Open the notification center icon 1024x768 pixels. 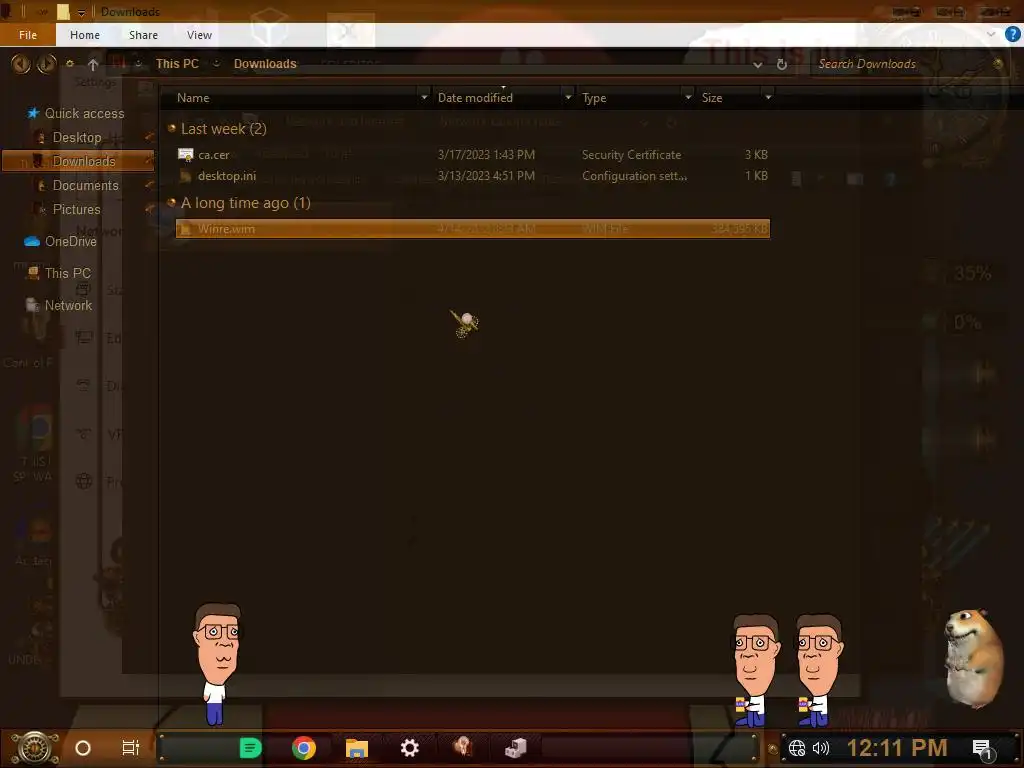[983, 749]
